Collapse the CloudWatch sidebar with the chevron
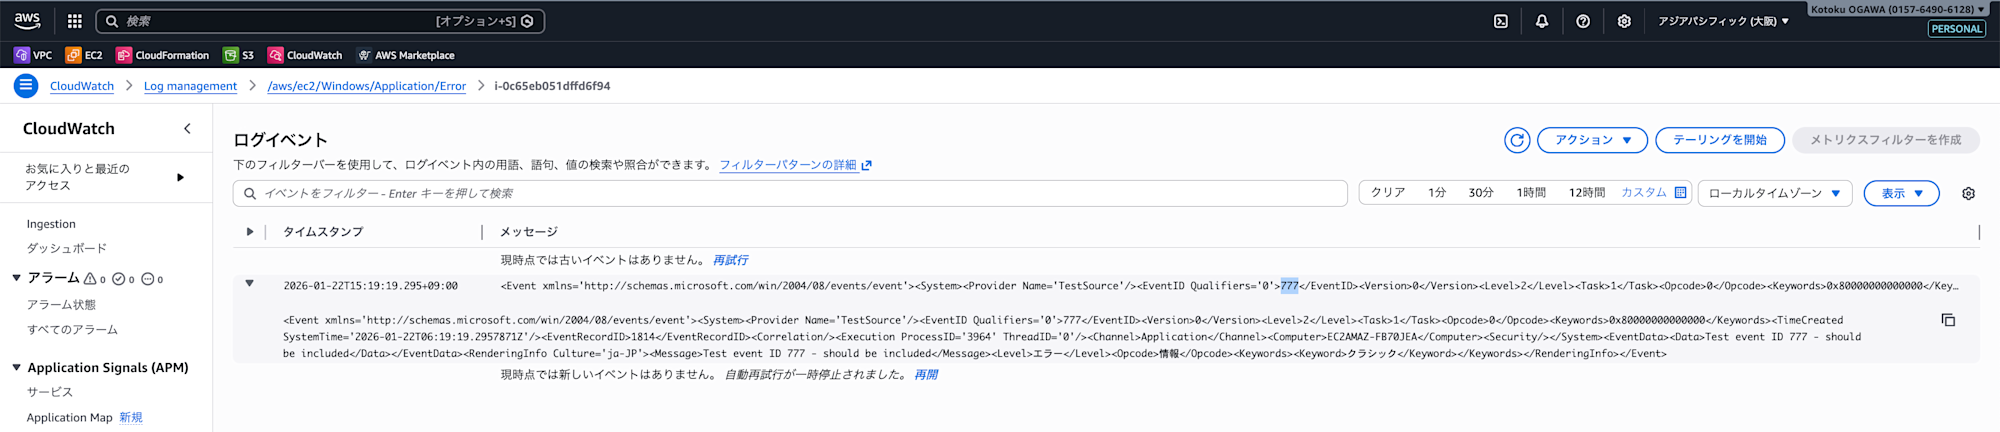2000x432 pixels. (x=187, y=128)
